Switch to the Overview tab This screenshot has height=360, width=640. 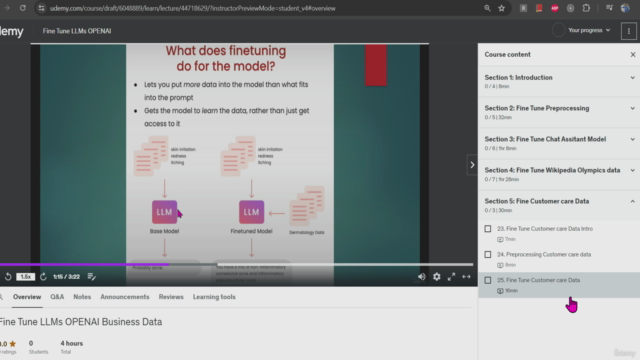pos(27,297)
